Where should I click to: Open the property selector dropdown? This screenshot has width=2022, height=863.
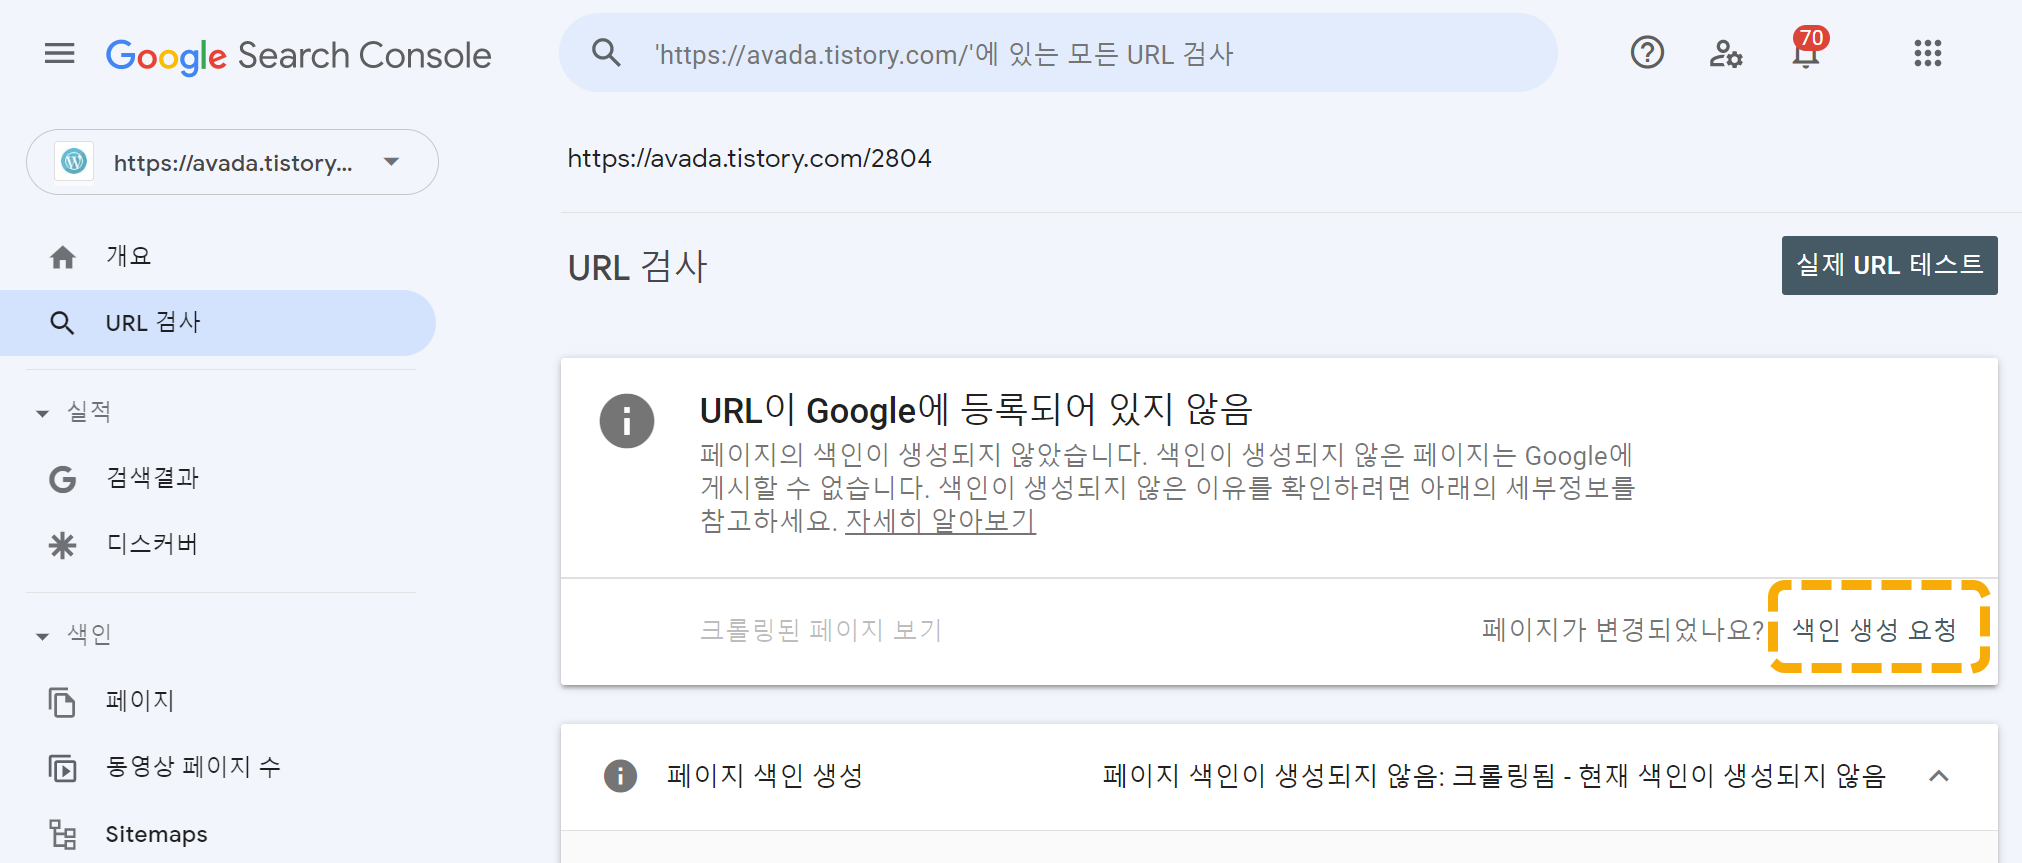coord(232,162)
